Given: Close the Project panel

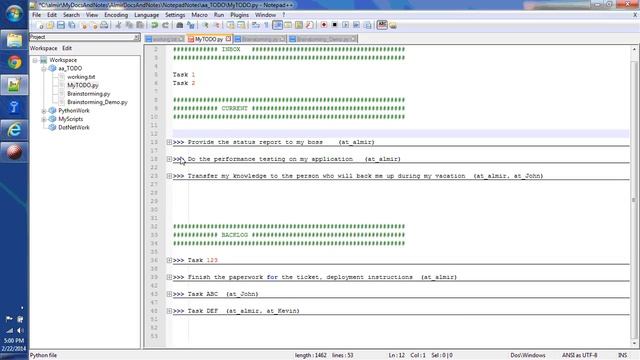Looking at the screenshot, I should point(136,37).
